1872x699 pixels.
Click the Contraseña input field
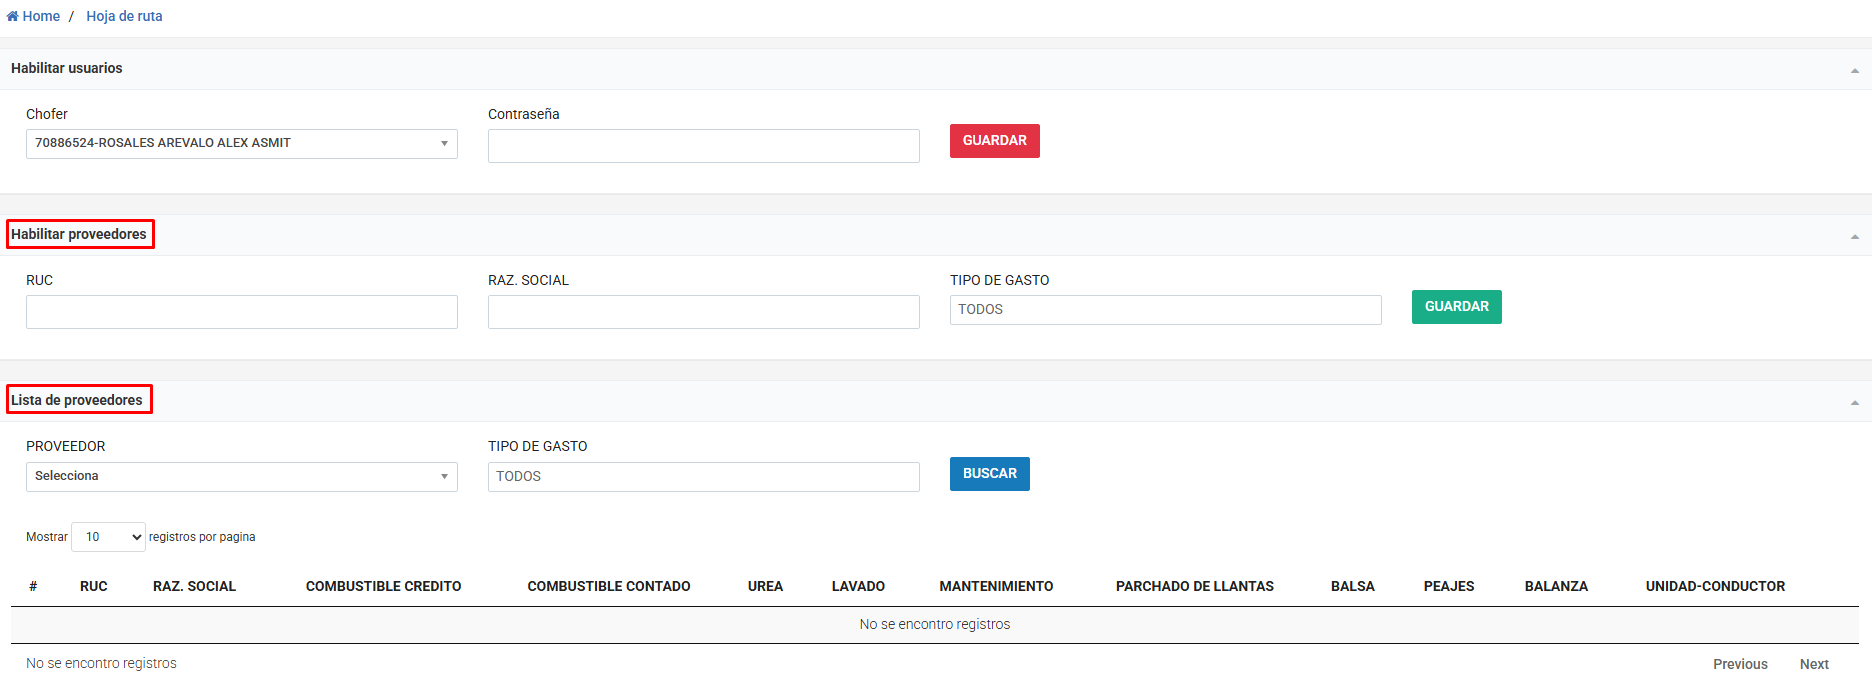[703, 146]
